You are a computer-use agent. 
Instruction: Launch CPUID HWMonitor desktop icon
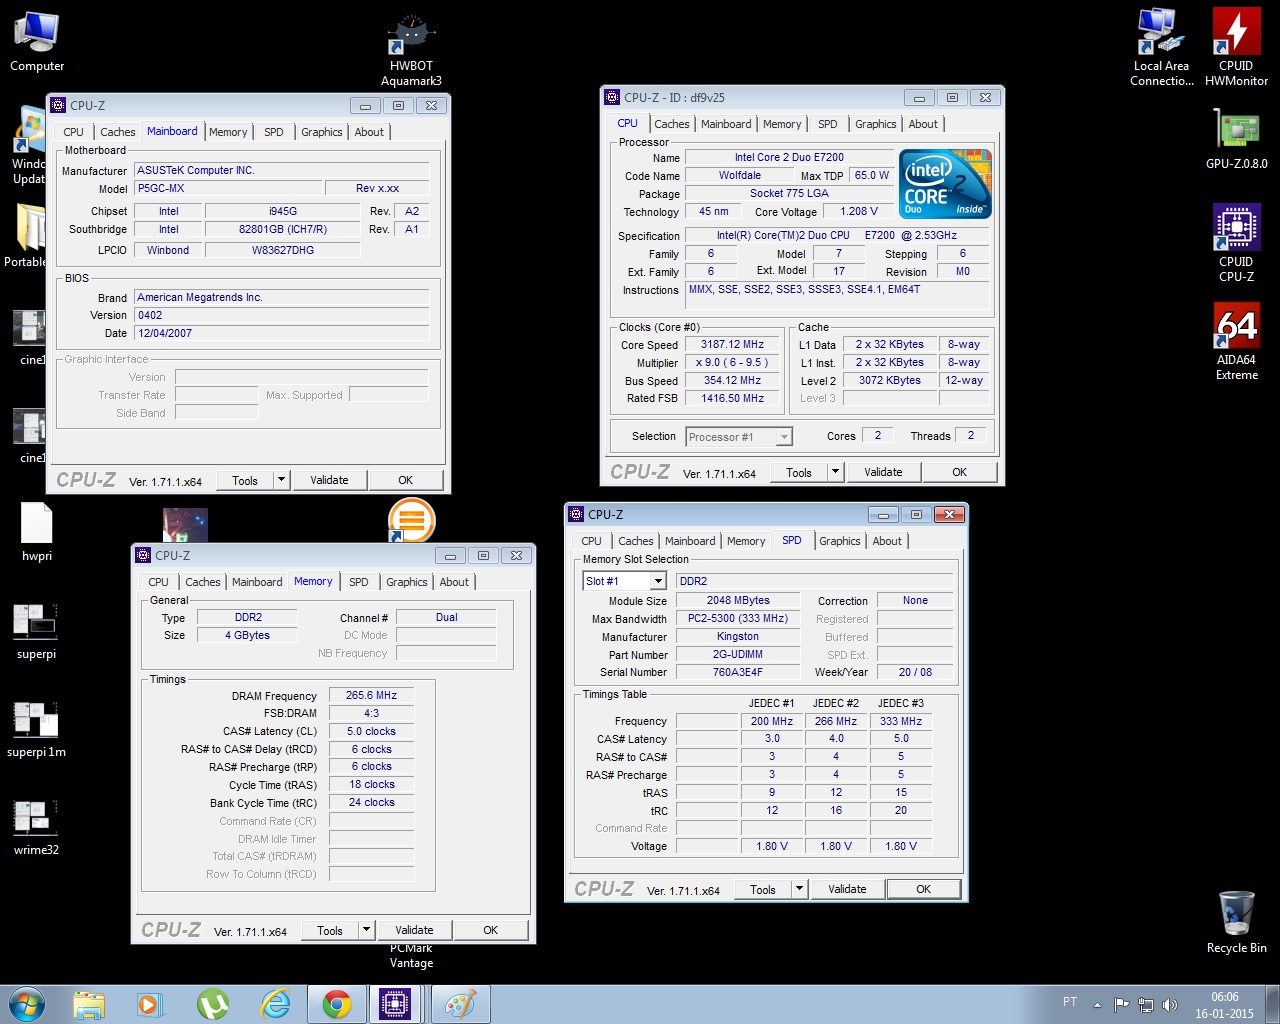pyautogui.click(x=1236, y=47)
